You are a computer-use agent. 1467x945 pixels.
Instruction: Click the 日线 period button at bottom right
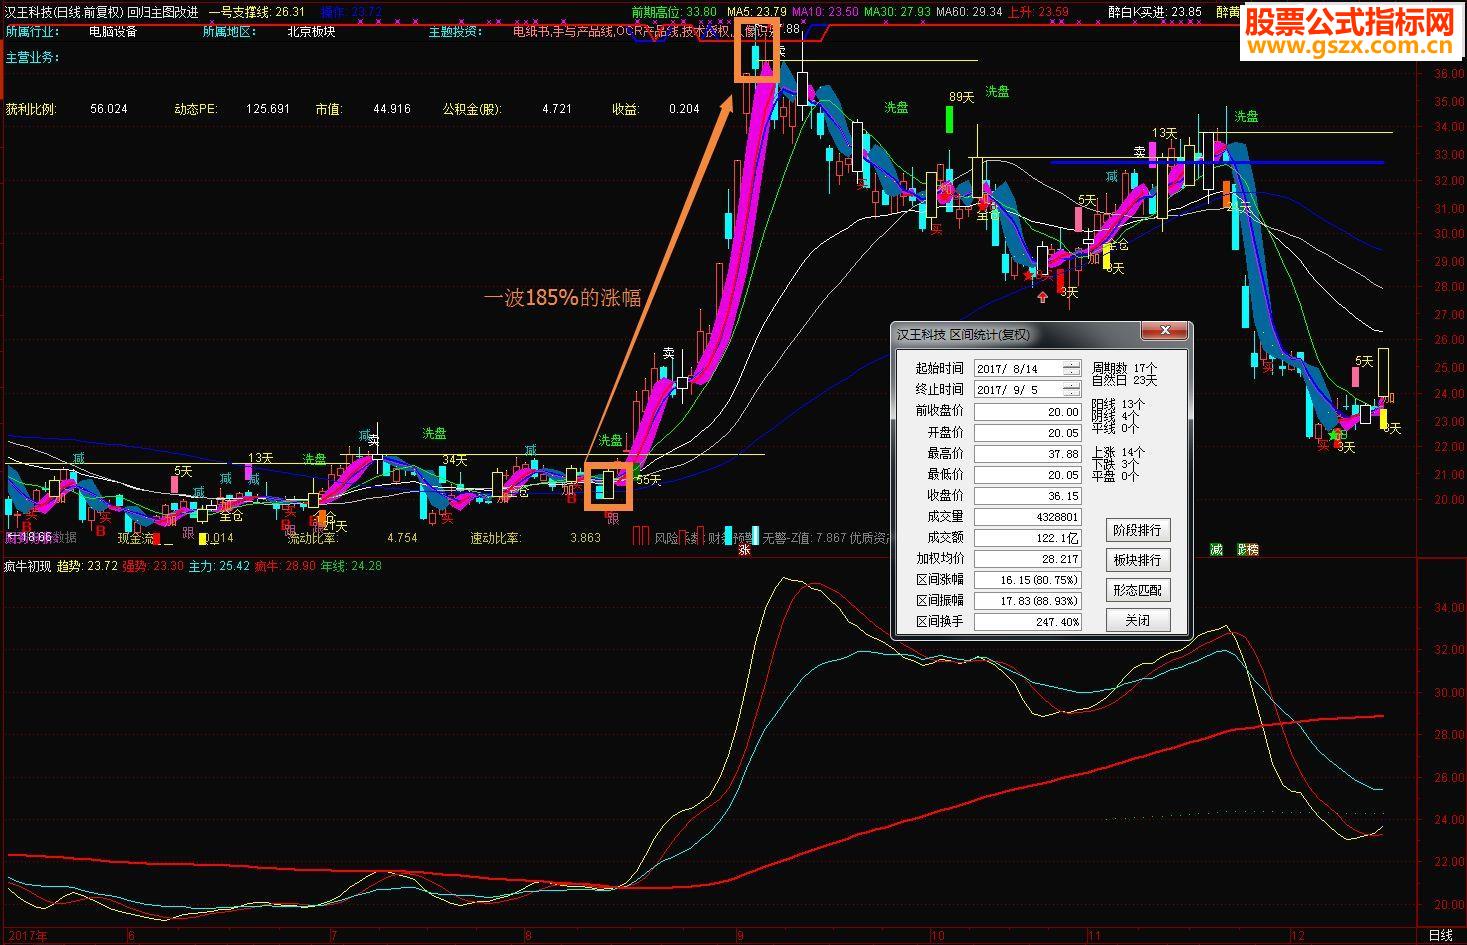pos(1440,936)
